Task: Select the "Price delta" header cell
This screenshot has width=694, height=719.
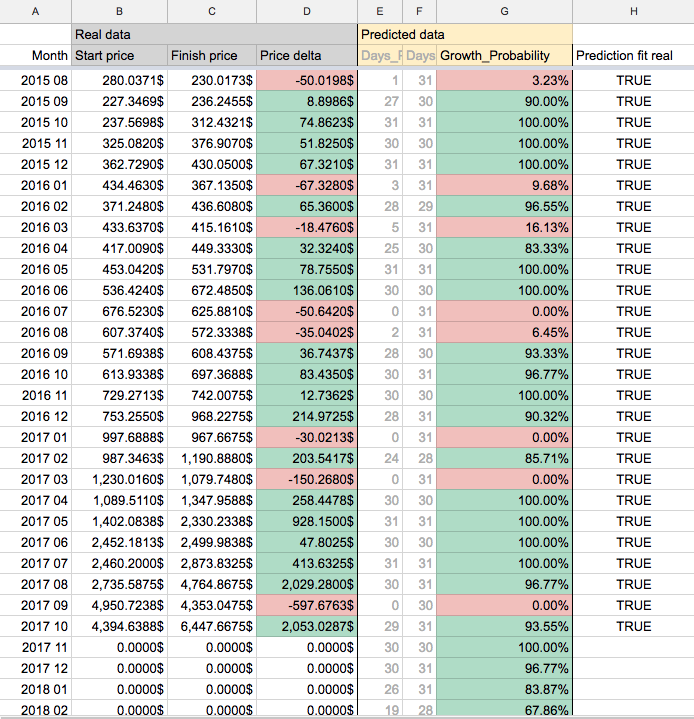Action: (x=306, y=56)
